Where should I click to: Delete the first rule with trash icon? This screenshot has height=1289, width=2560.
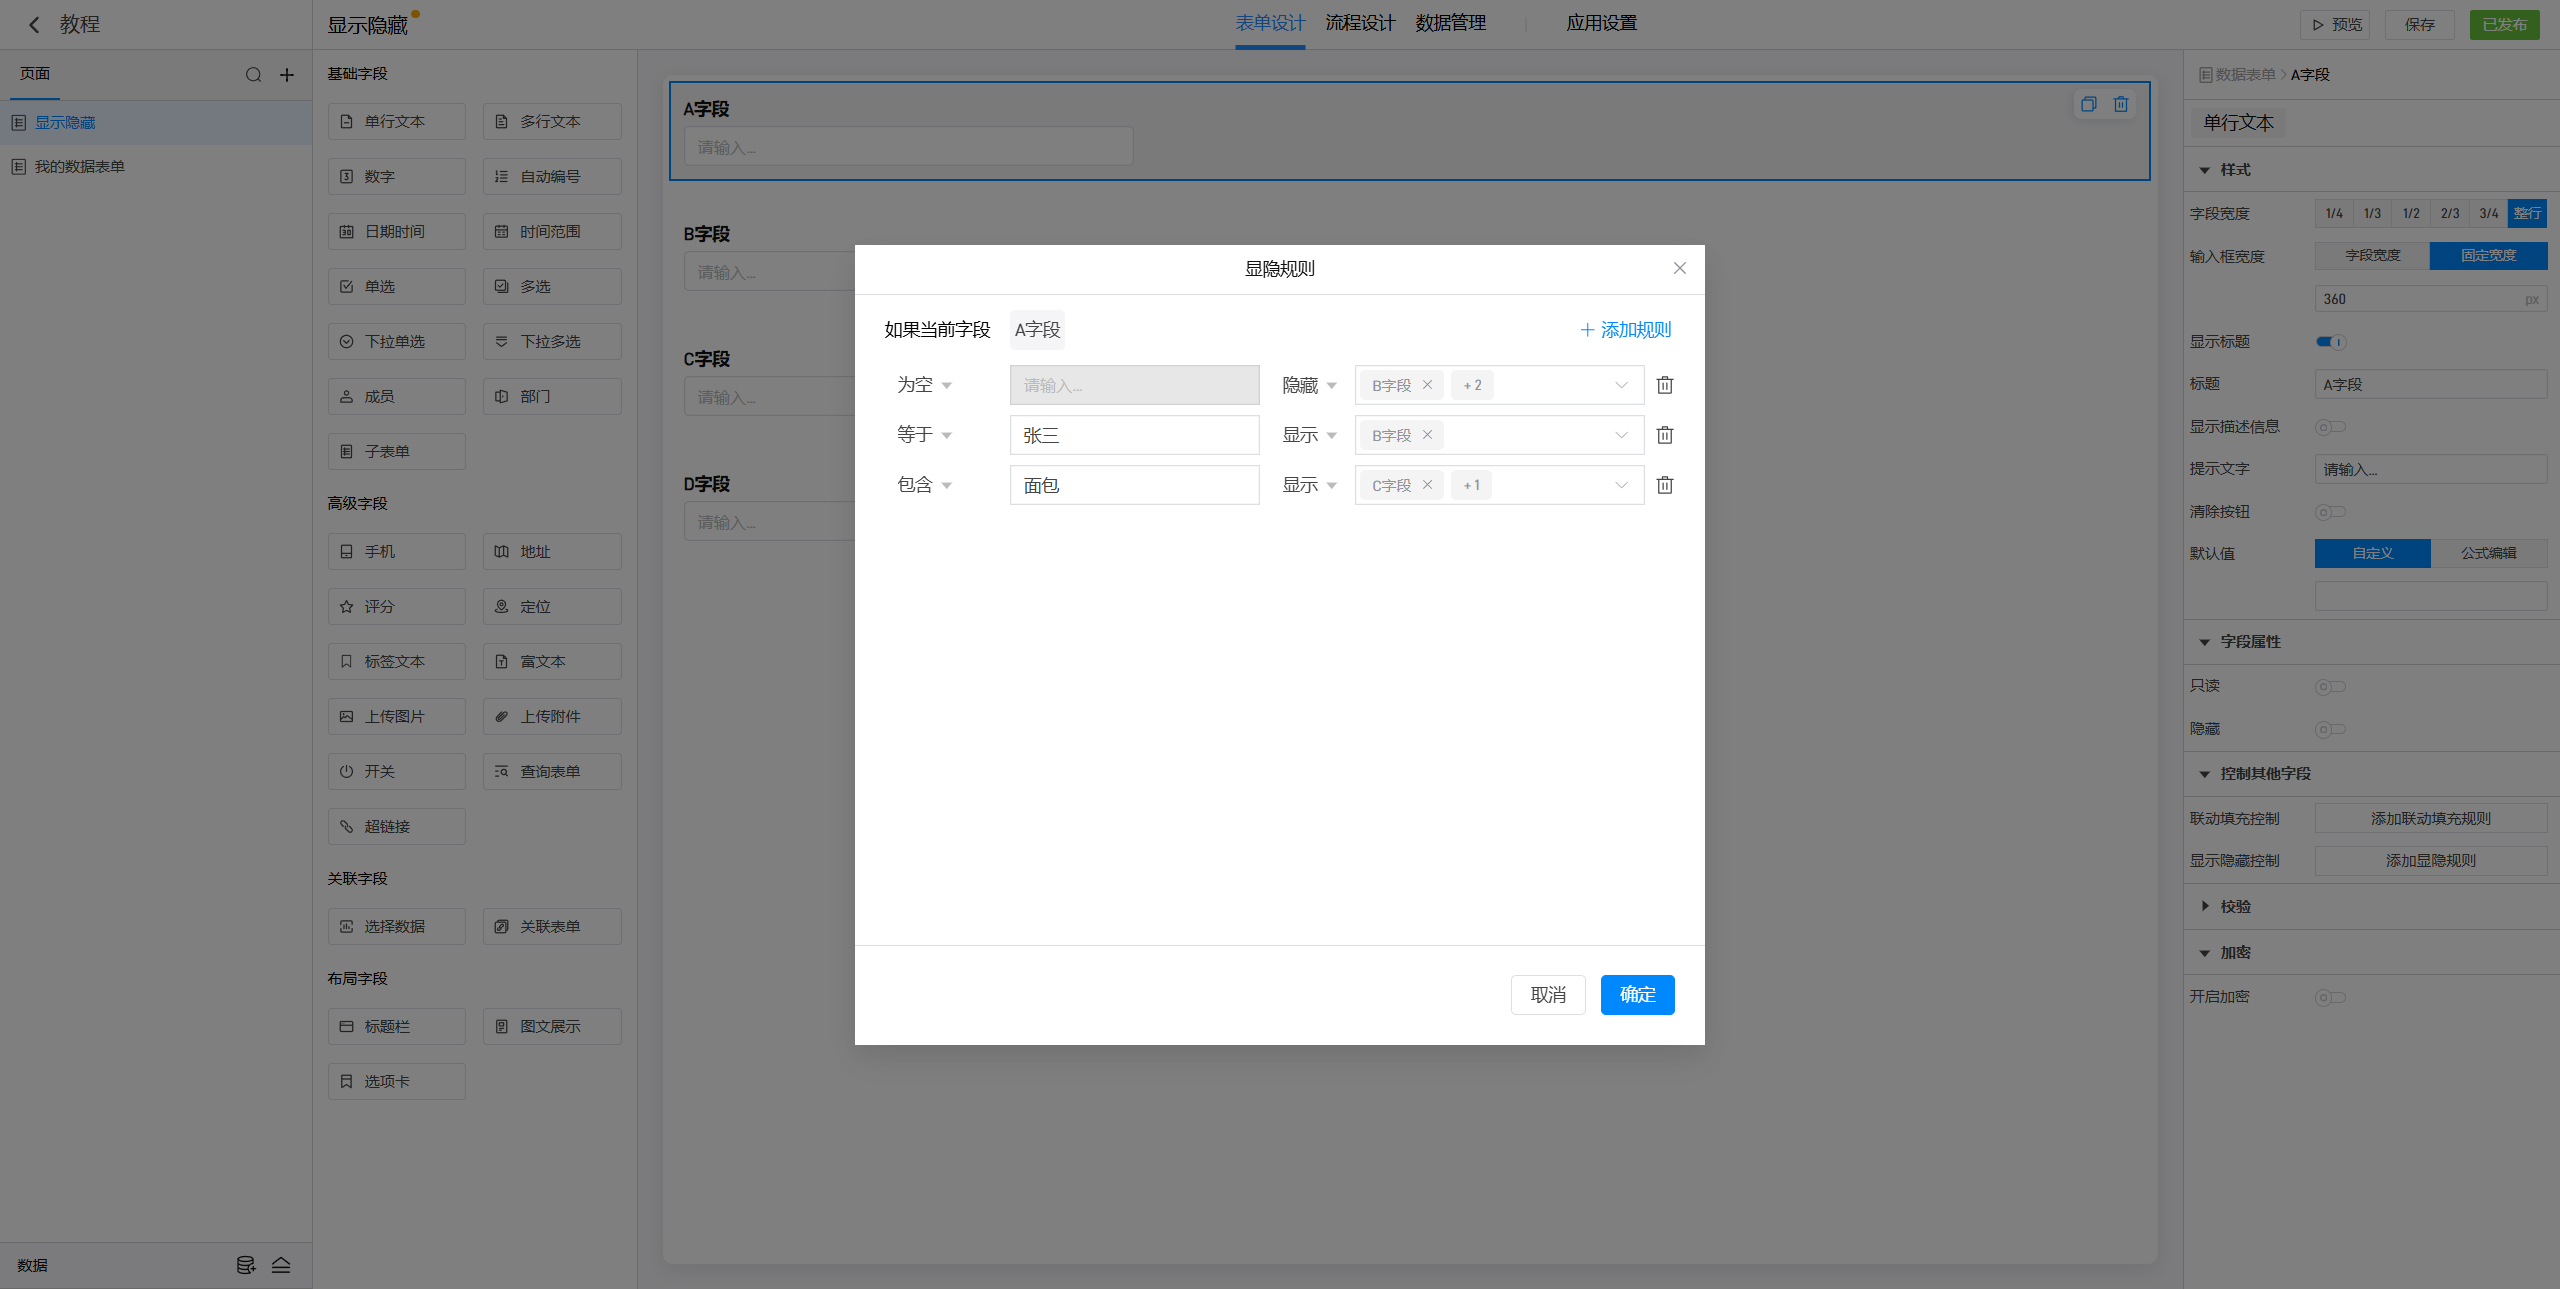pos(1664,385)
